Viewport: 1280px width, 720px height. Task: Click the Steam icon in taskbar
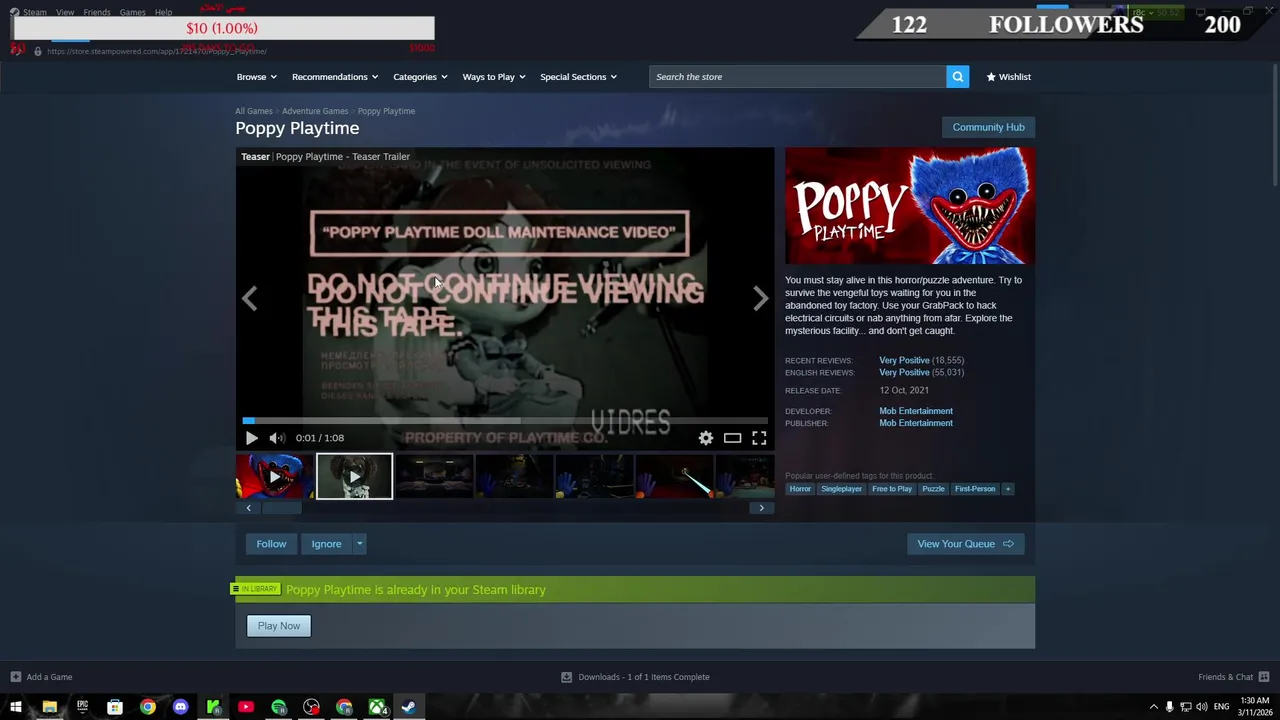coord(409,707)
